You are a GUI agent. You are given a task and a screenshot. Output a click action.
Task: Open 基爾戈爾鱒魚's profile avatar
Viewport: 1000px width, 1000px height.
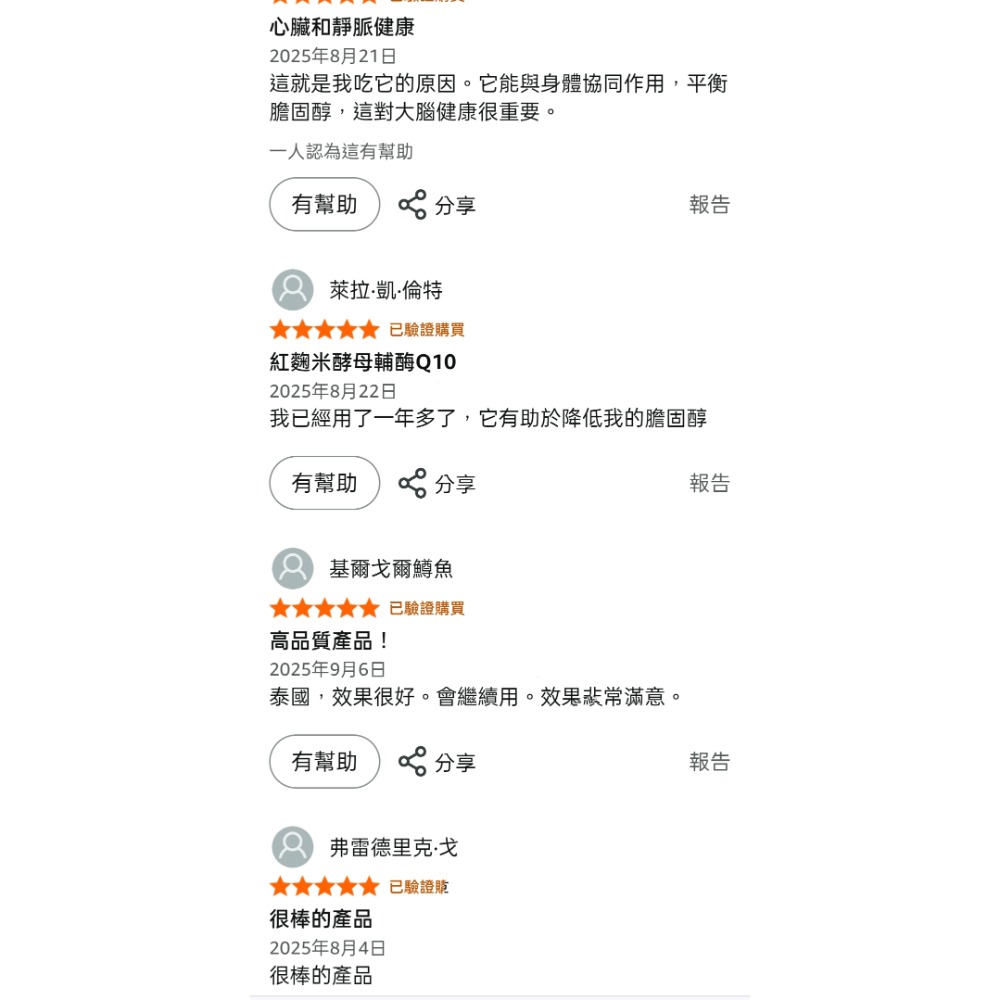(x=292, y=567)
